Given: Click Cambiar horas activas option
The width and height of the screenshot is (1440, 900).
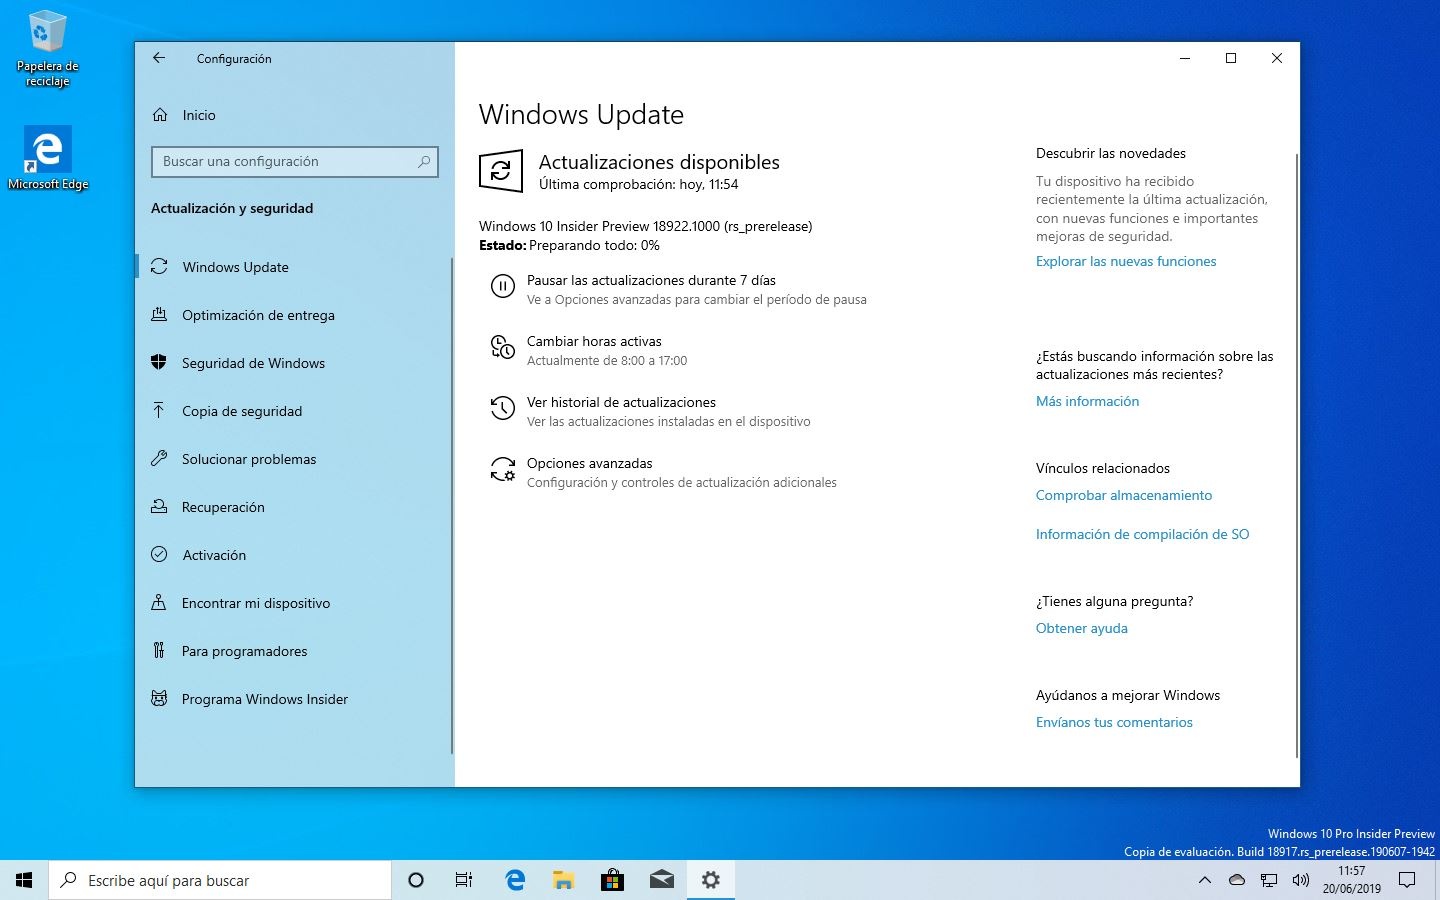Looking at the screenshot, I should click(594, 341).
